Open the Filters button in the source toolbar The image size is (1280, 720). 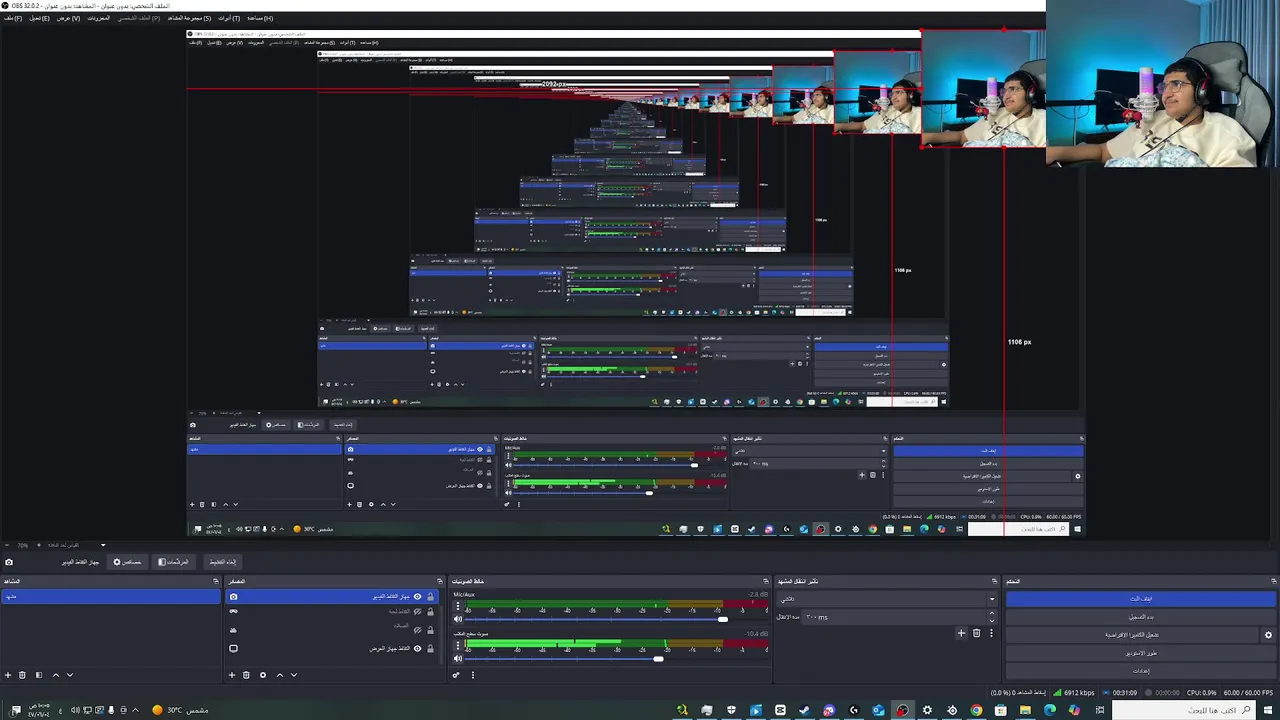[x=174, y=562]
